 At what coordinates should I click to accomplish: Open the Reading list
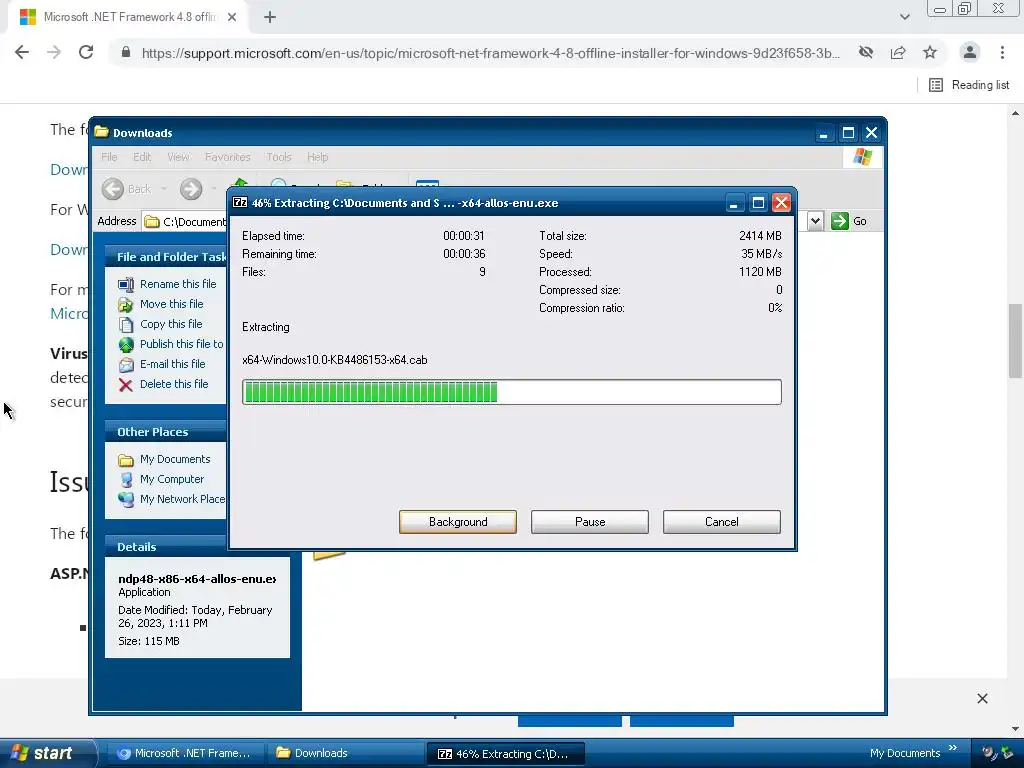click(969, 85)
